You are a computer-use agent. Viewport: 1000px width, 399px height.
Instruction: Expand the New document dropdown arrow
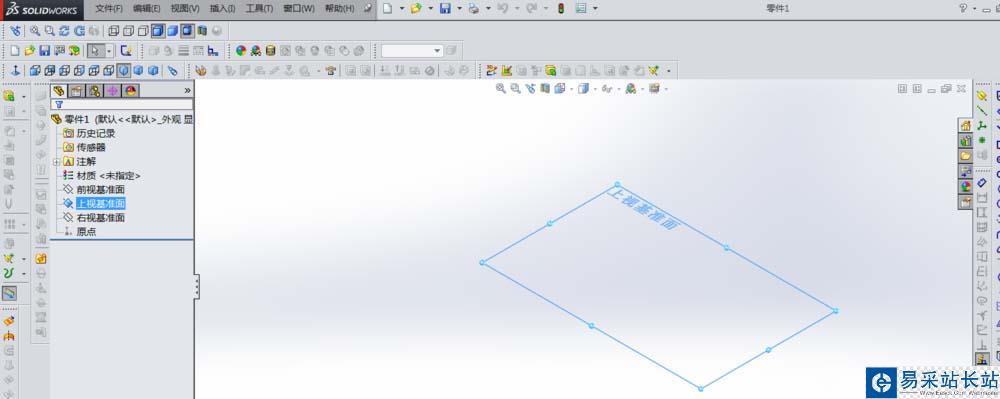402,8
